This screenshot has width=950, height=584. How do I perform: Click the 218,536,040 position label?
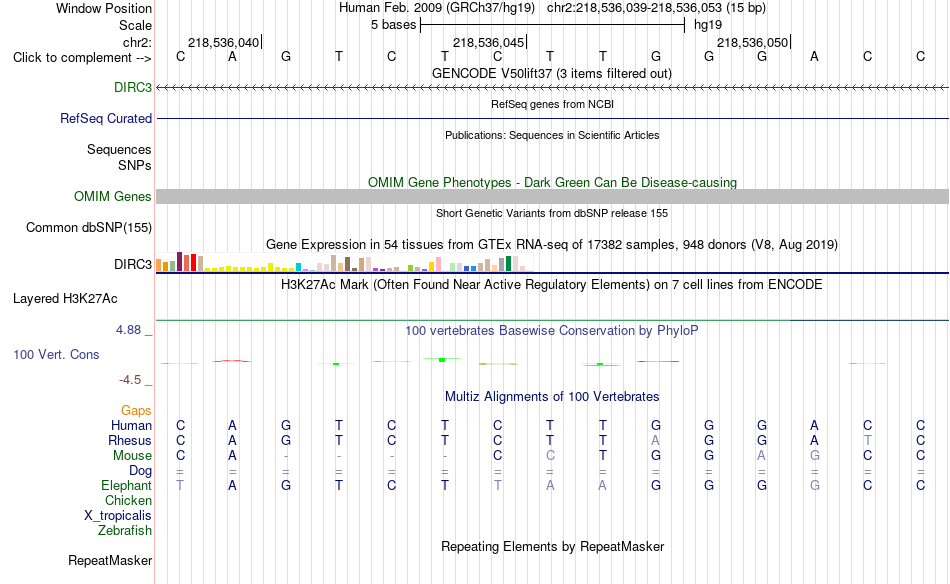(224, 42)
